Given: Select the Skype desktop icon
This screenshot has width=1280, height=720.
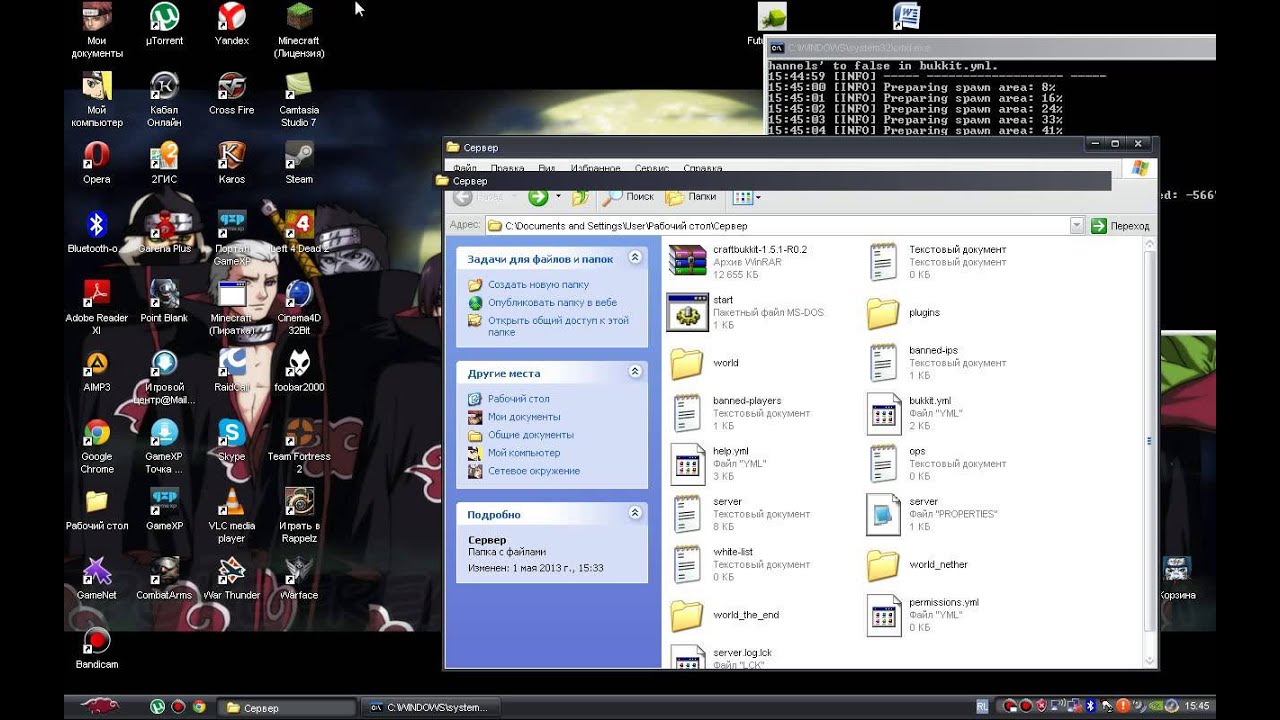Looking at the screenshot, I should pos(232,440).
